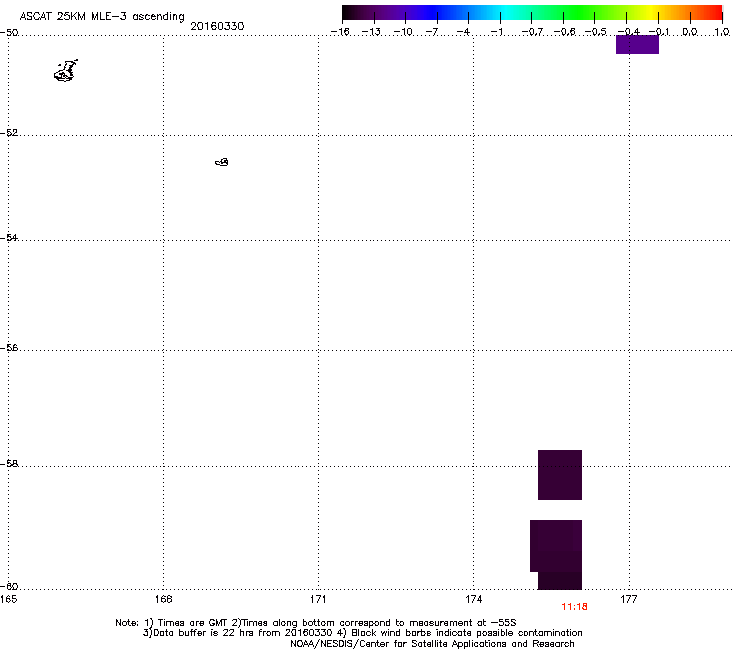Click the color scale label '1.0'
This screenshot has width=740, height=650.
click(722, 32)
